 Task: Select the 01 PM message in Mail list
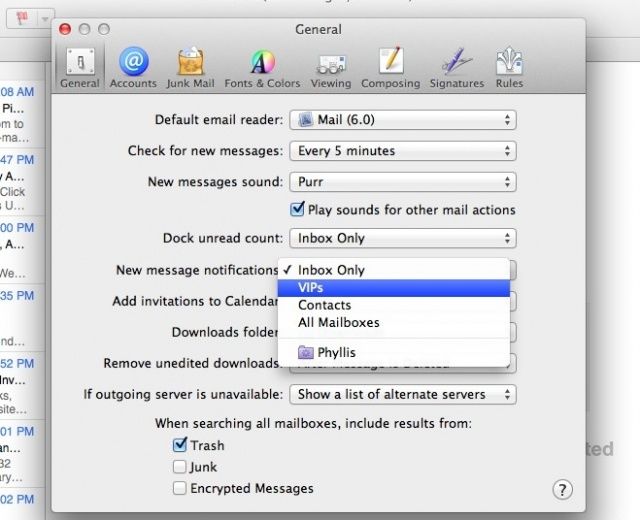(20, 454)
